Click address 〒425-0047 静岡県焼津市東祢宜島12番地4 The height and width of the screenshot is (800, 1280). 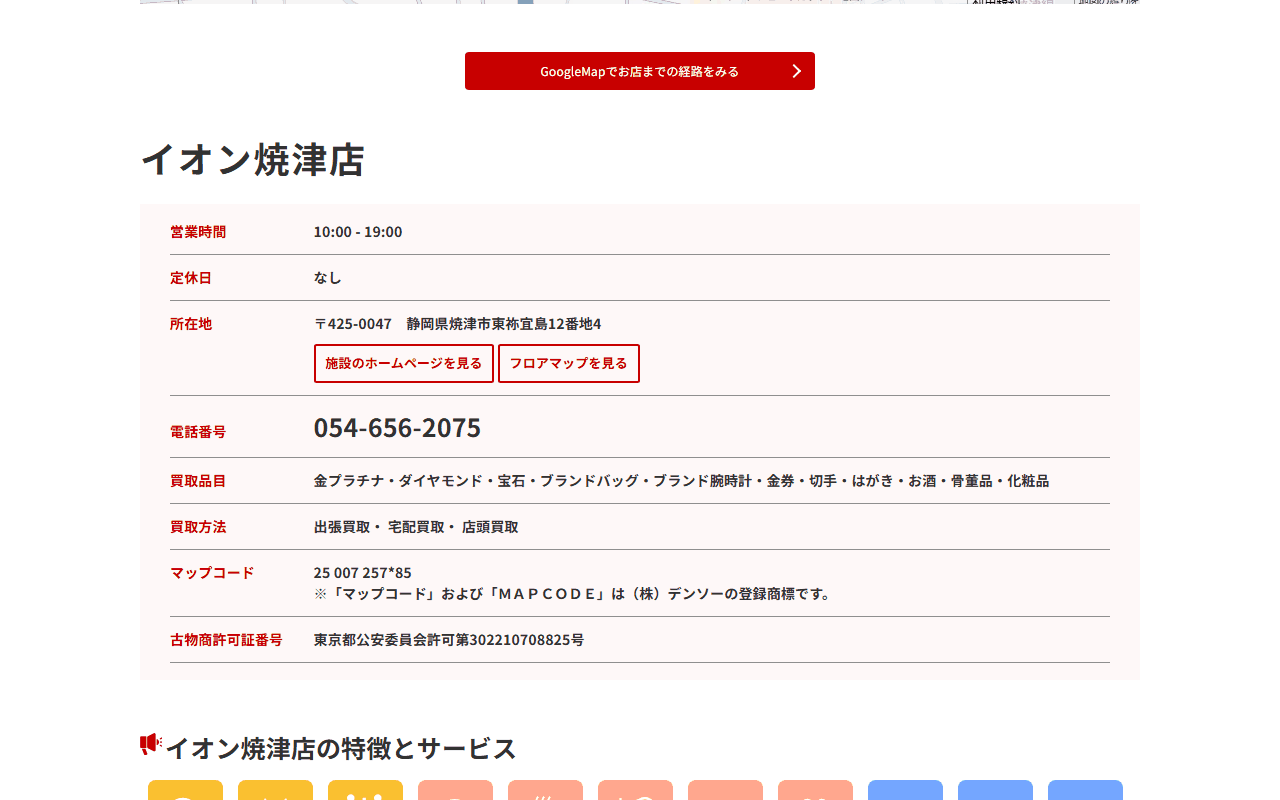458,324
